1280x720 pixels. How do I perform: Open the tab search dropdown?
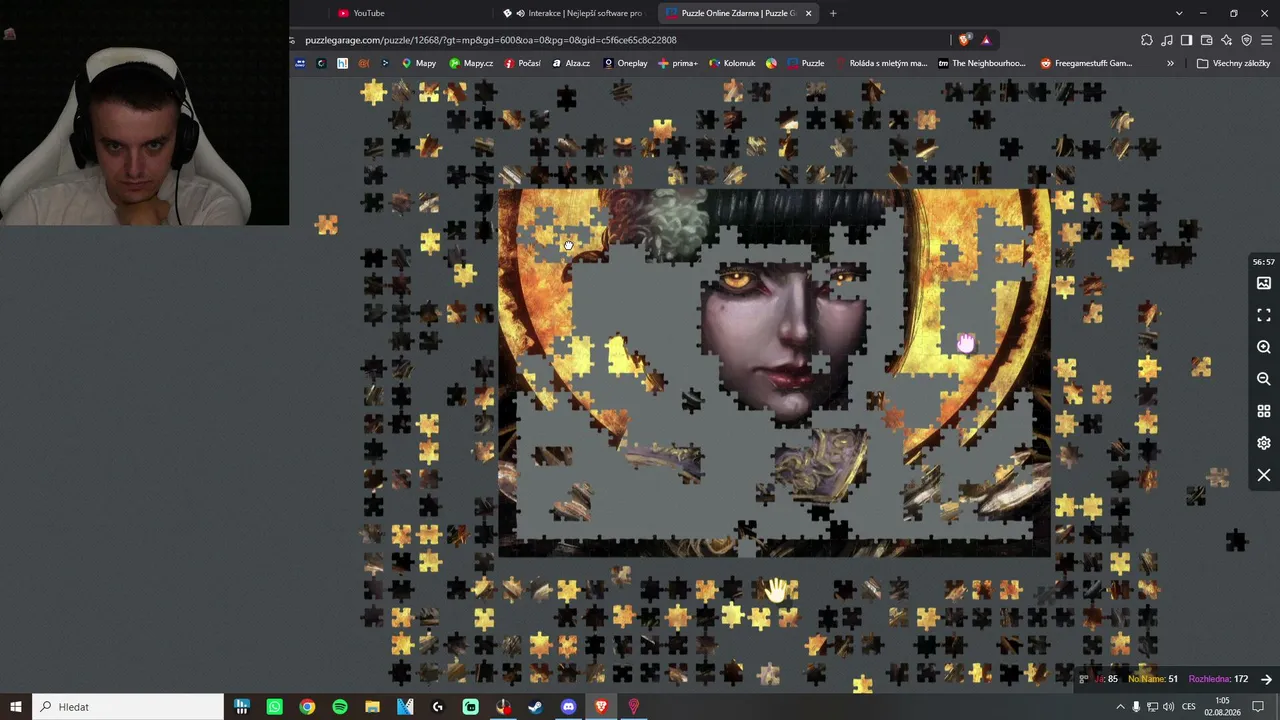click(x=1179, y=13)
